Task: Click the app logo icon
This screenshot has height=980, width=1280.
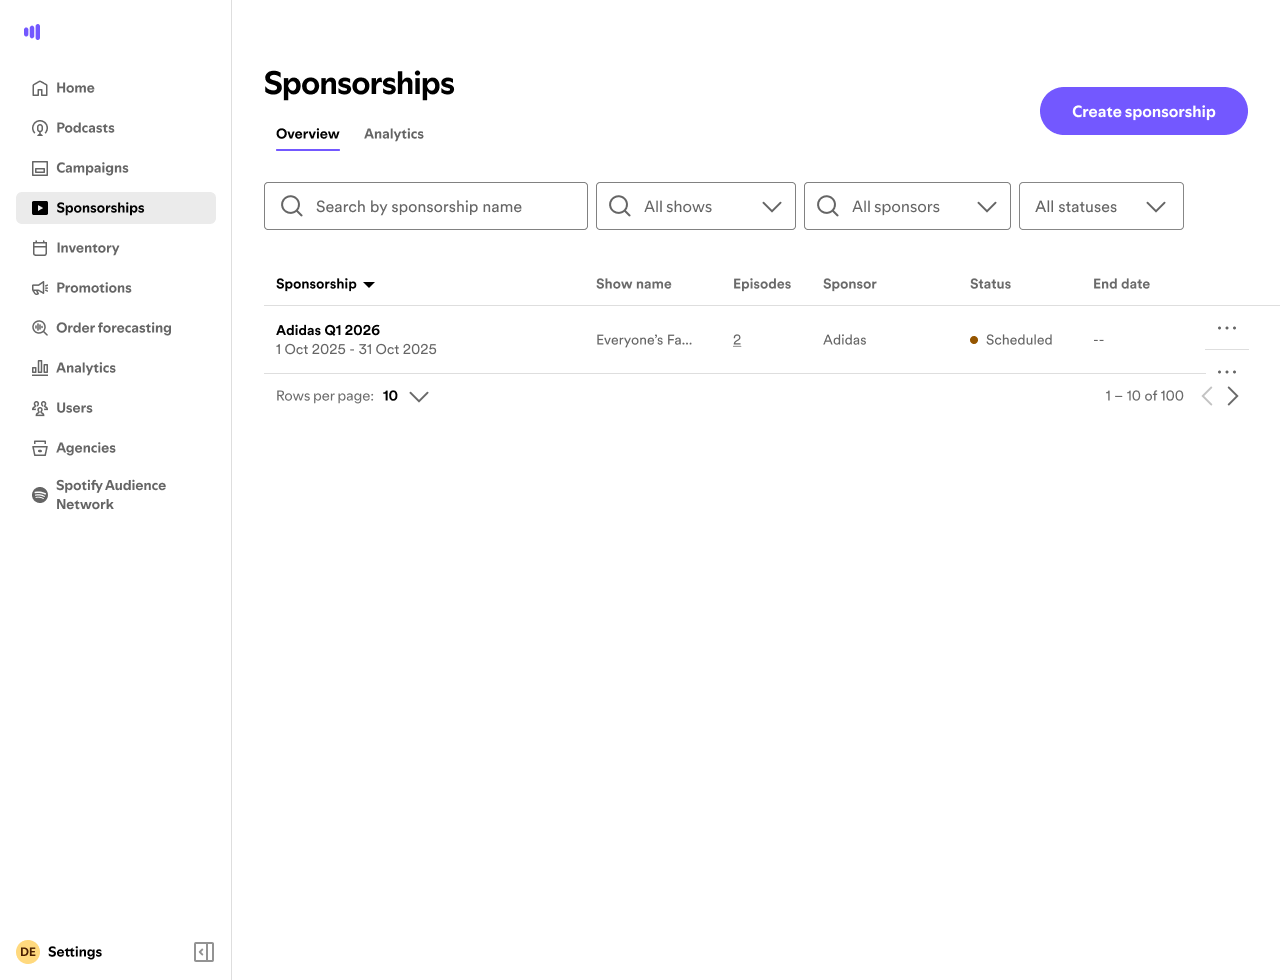Action: pos(32,32)
